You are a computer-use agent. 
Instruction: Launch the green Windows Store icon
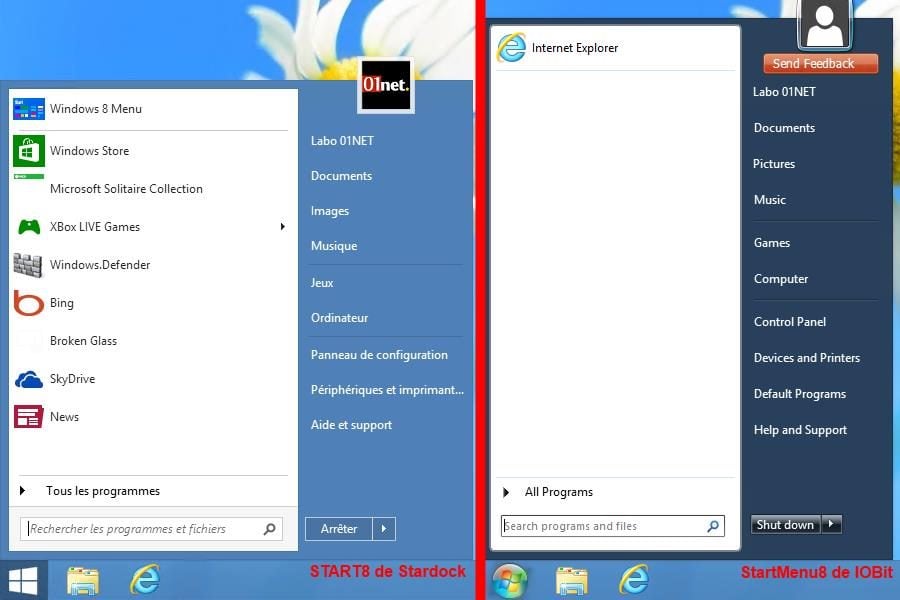[x=29, y=151]
